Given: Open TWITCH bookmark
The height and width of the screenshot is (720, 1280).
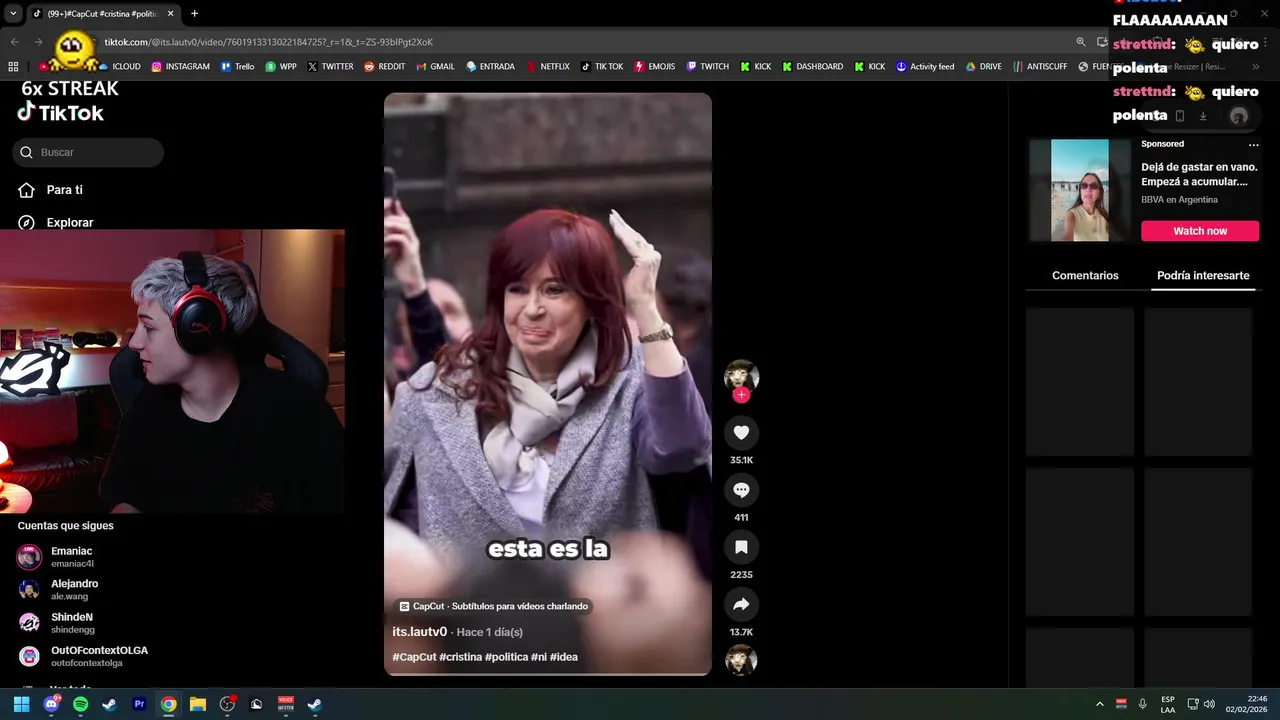Looking at the screenshot, I should click(707, 67).
